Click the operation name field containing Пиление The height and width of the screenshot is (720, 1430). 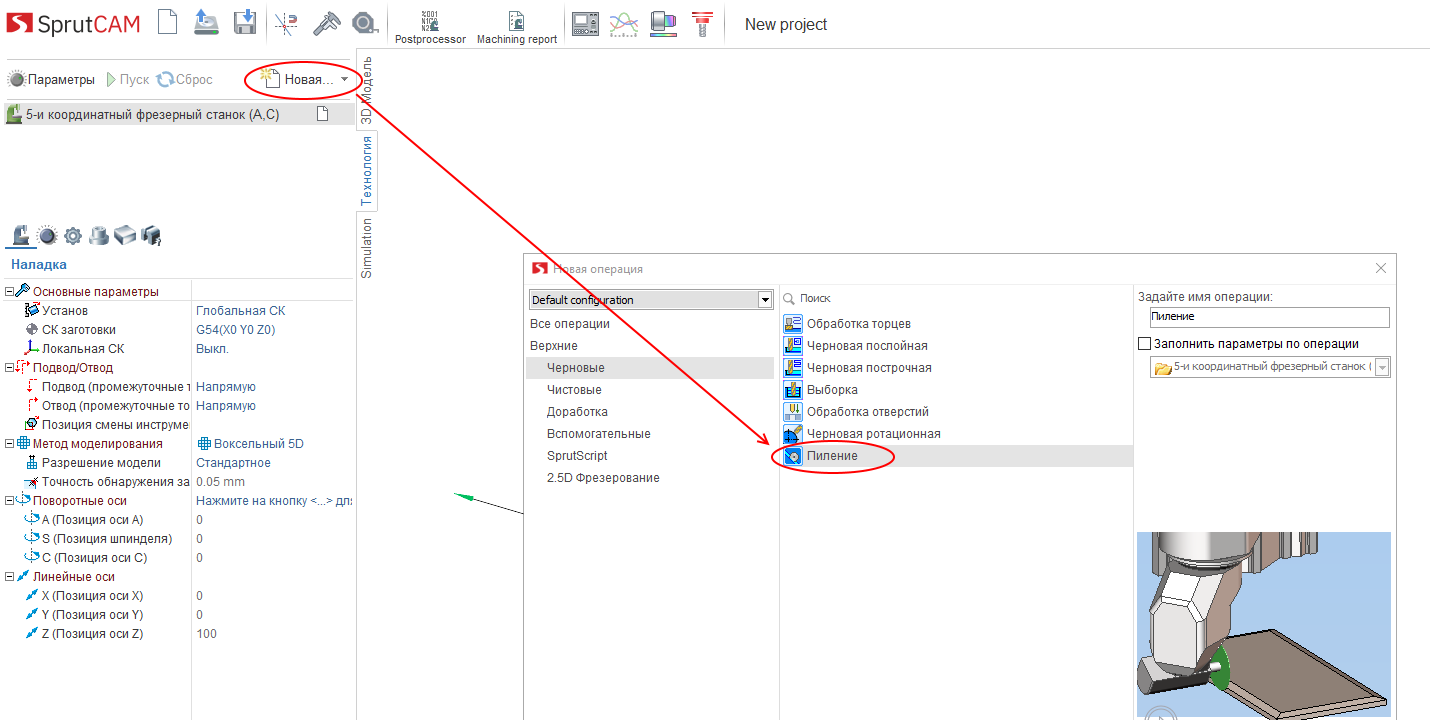point(1269,317)
